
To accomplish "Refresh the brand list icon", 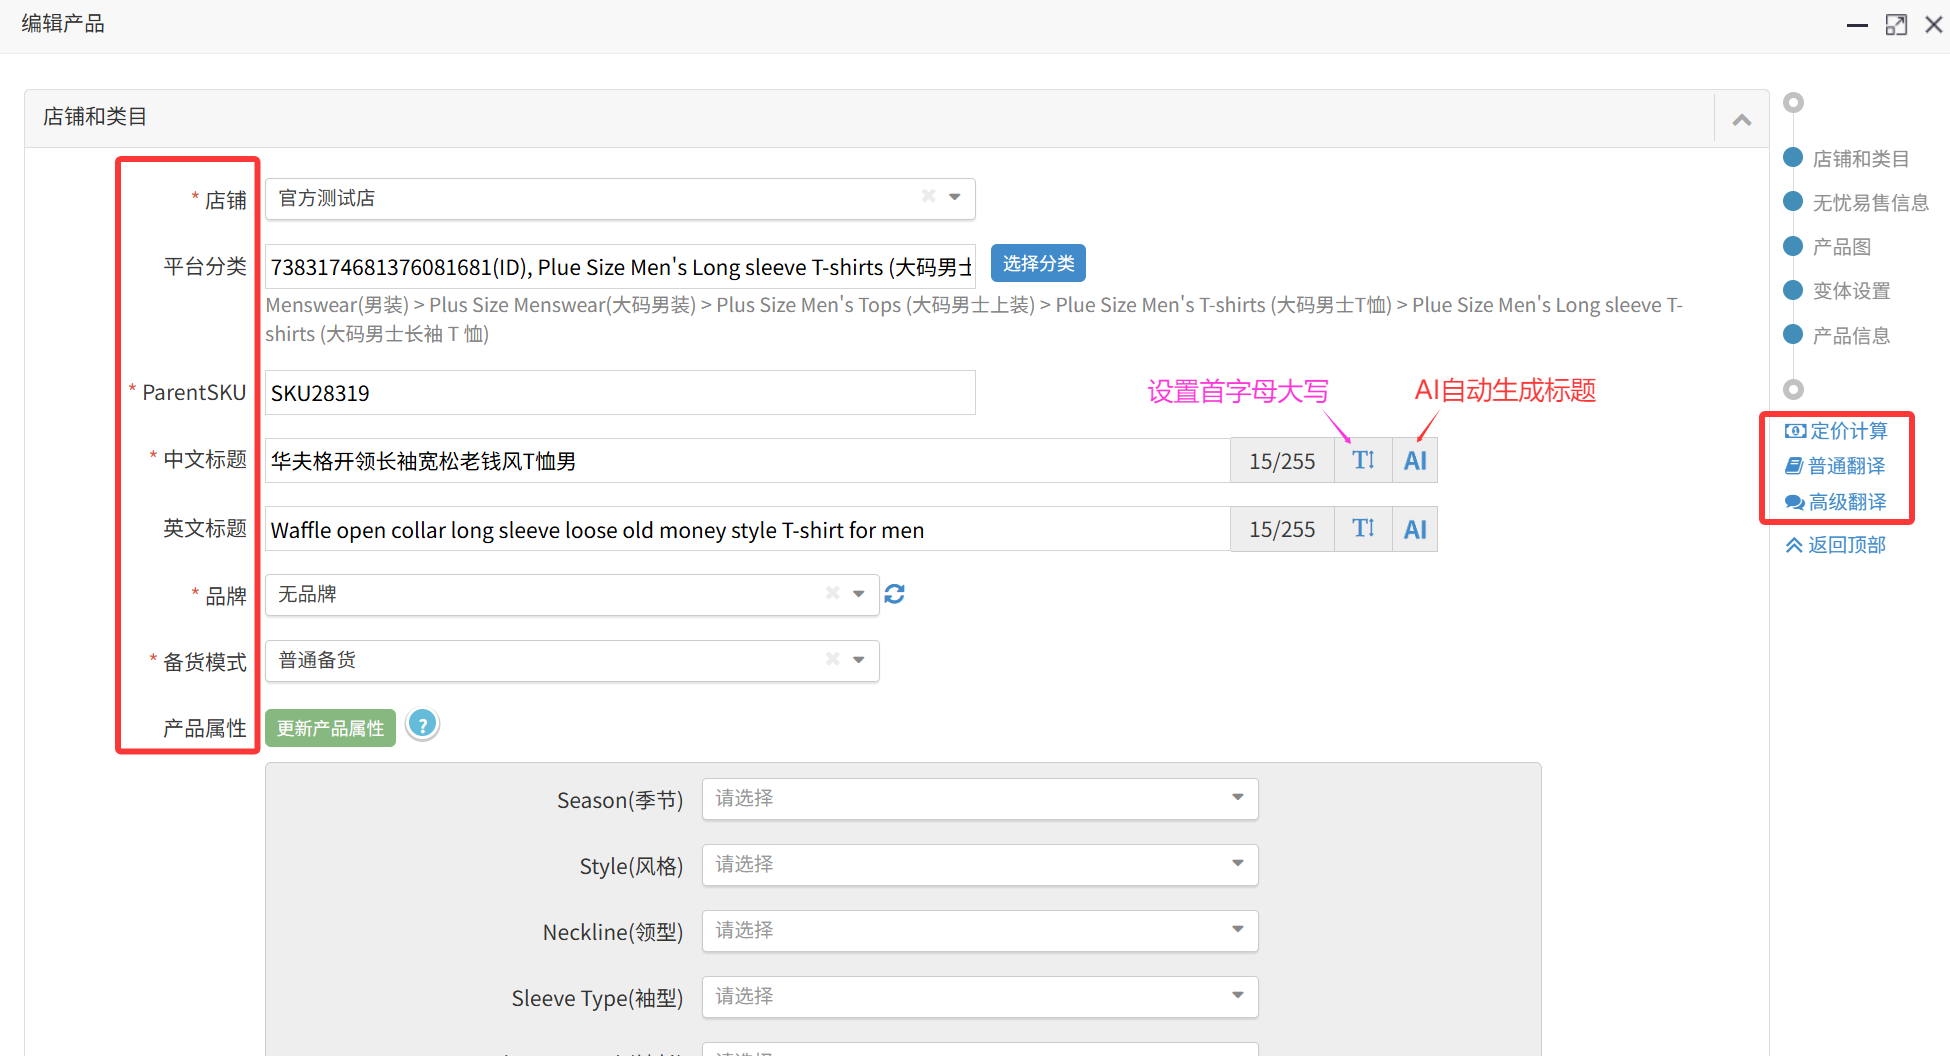I will (895, 594).
